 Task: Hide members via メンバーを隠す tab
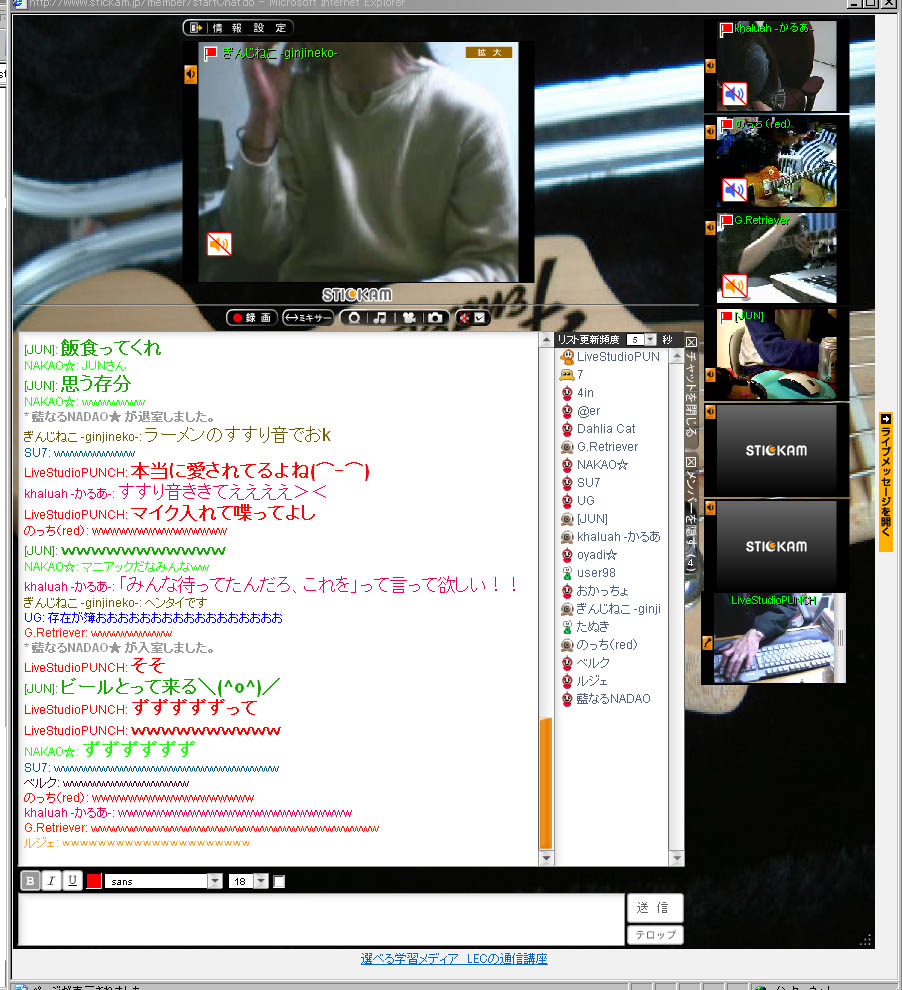pyautogui.click(x=691, y=515)
